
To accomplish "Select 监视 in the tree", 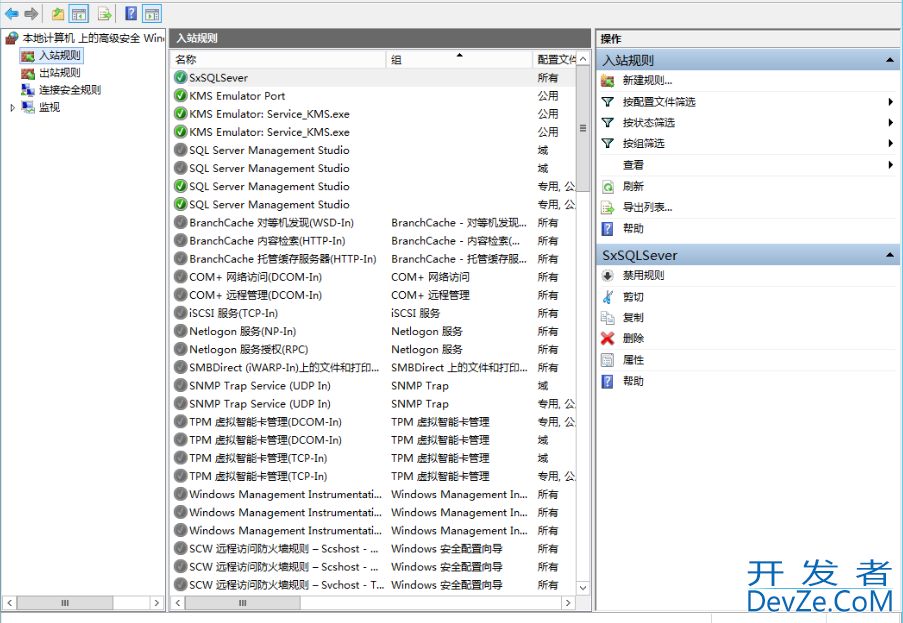I will (x=50, y=107).
